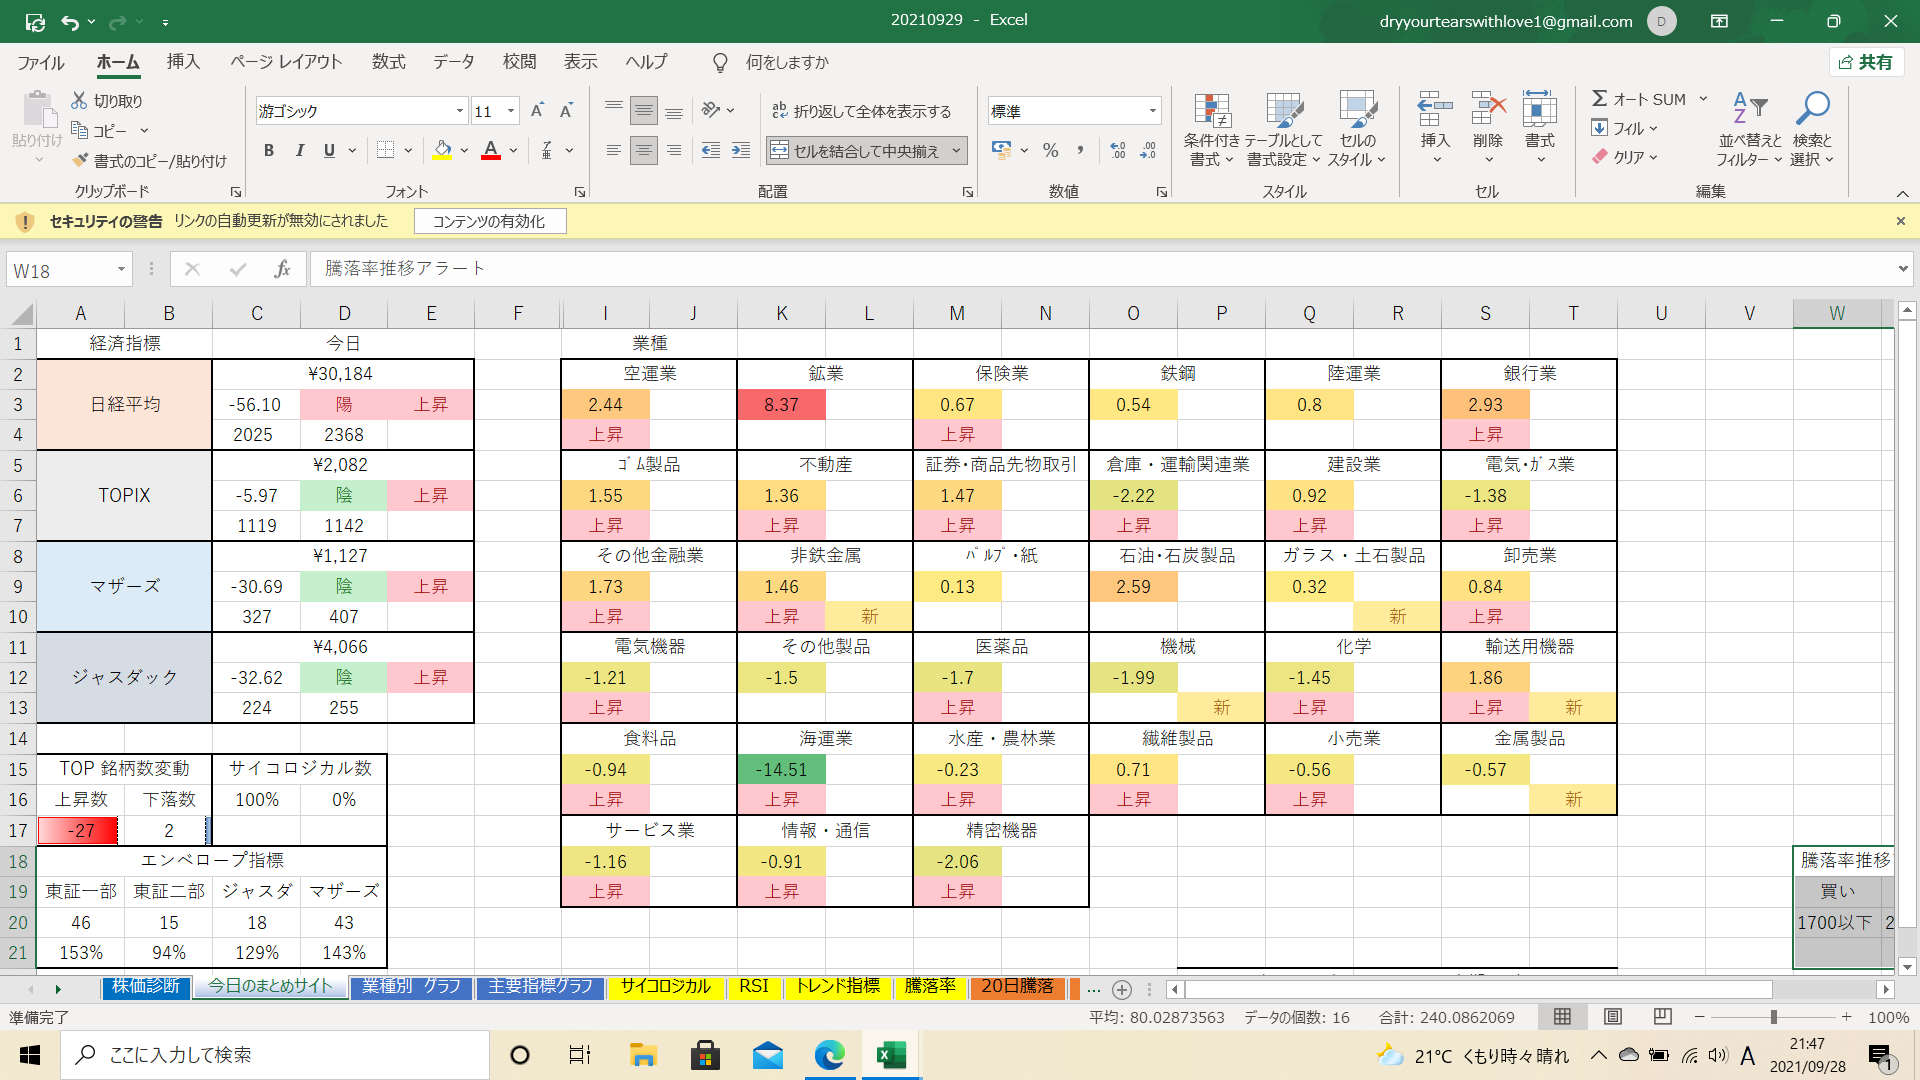Switch to the RSI sheet tab
The image size is (1920, 1080).
pos(753,987)
